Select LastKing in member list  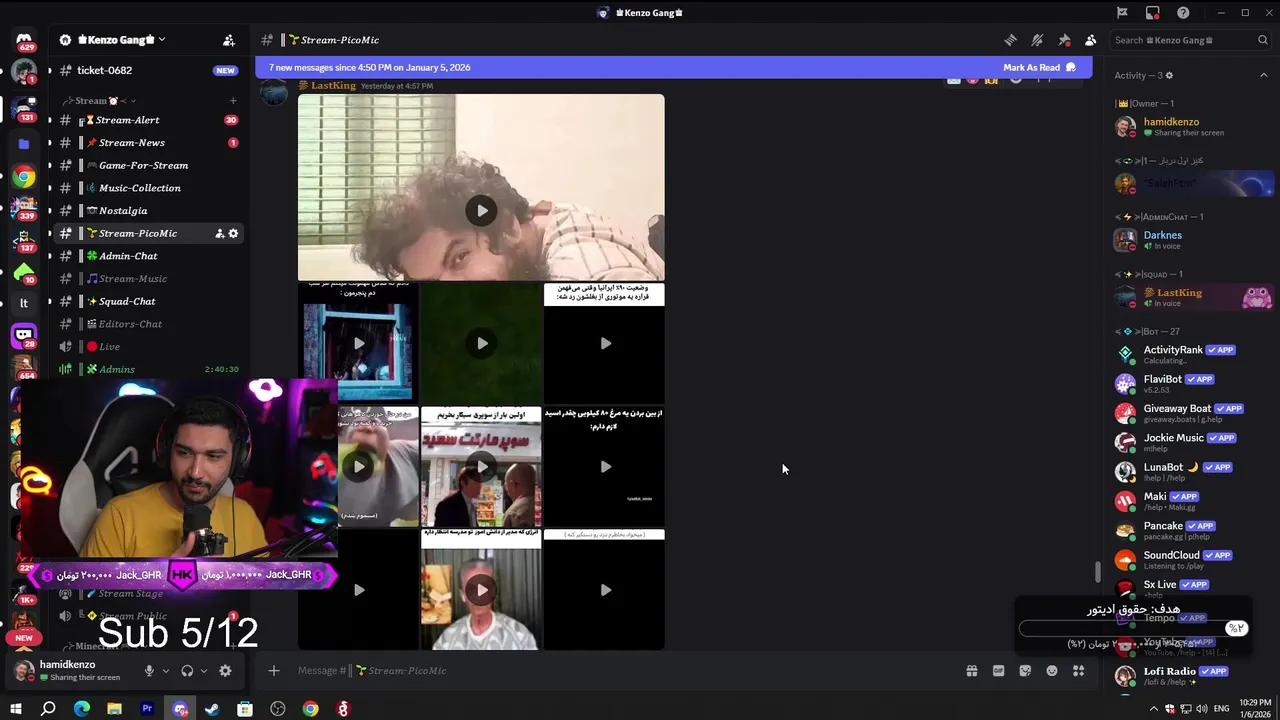pyautogui.click(x=1194, y=298)
